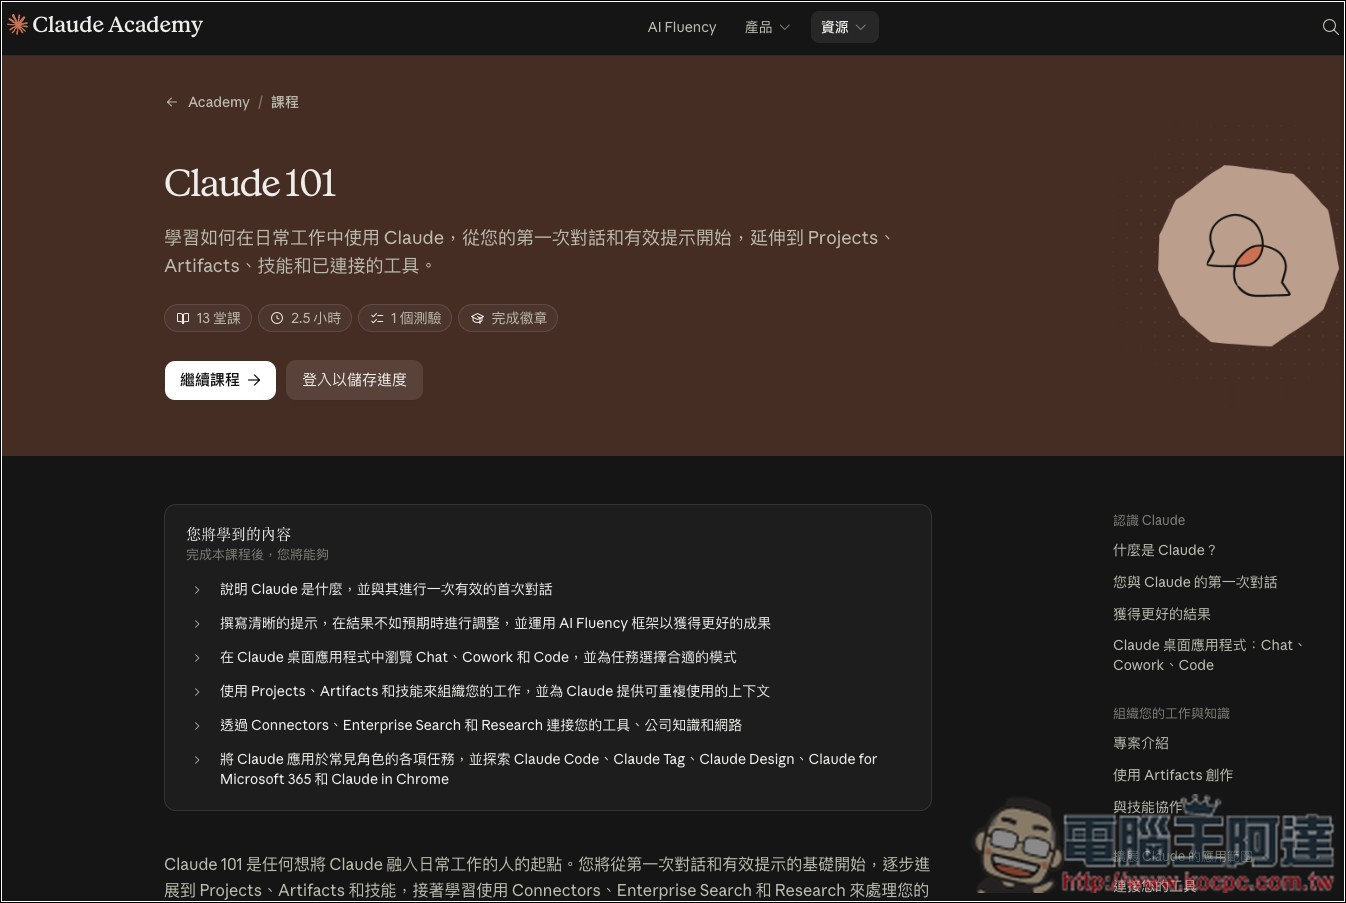Click the graduation cap icon in 完成徽章 badge
1346x903 pixels.
477,318
